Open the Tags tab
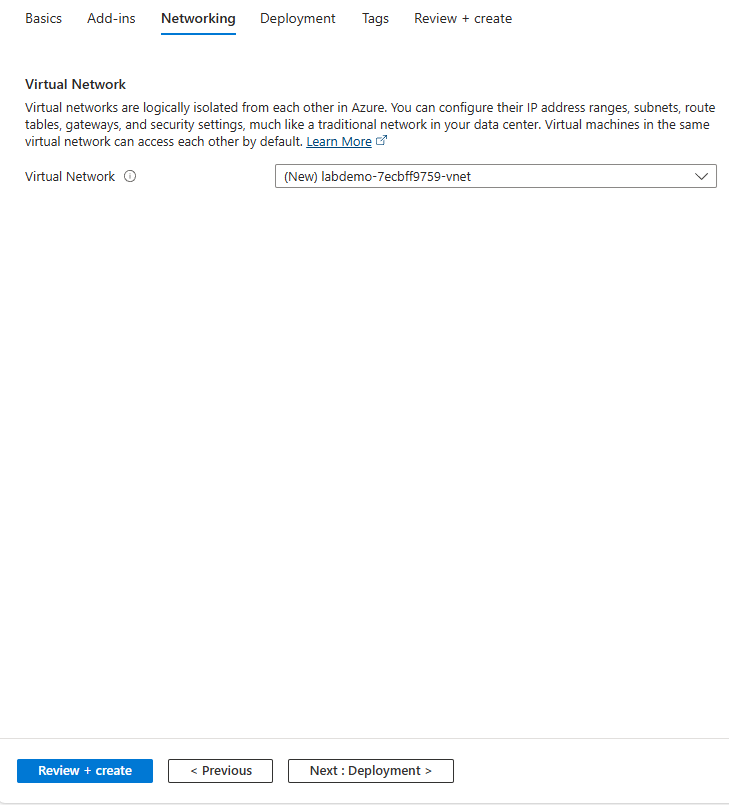Screen dimensions: 729x805 point(375,18)
